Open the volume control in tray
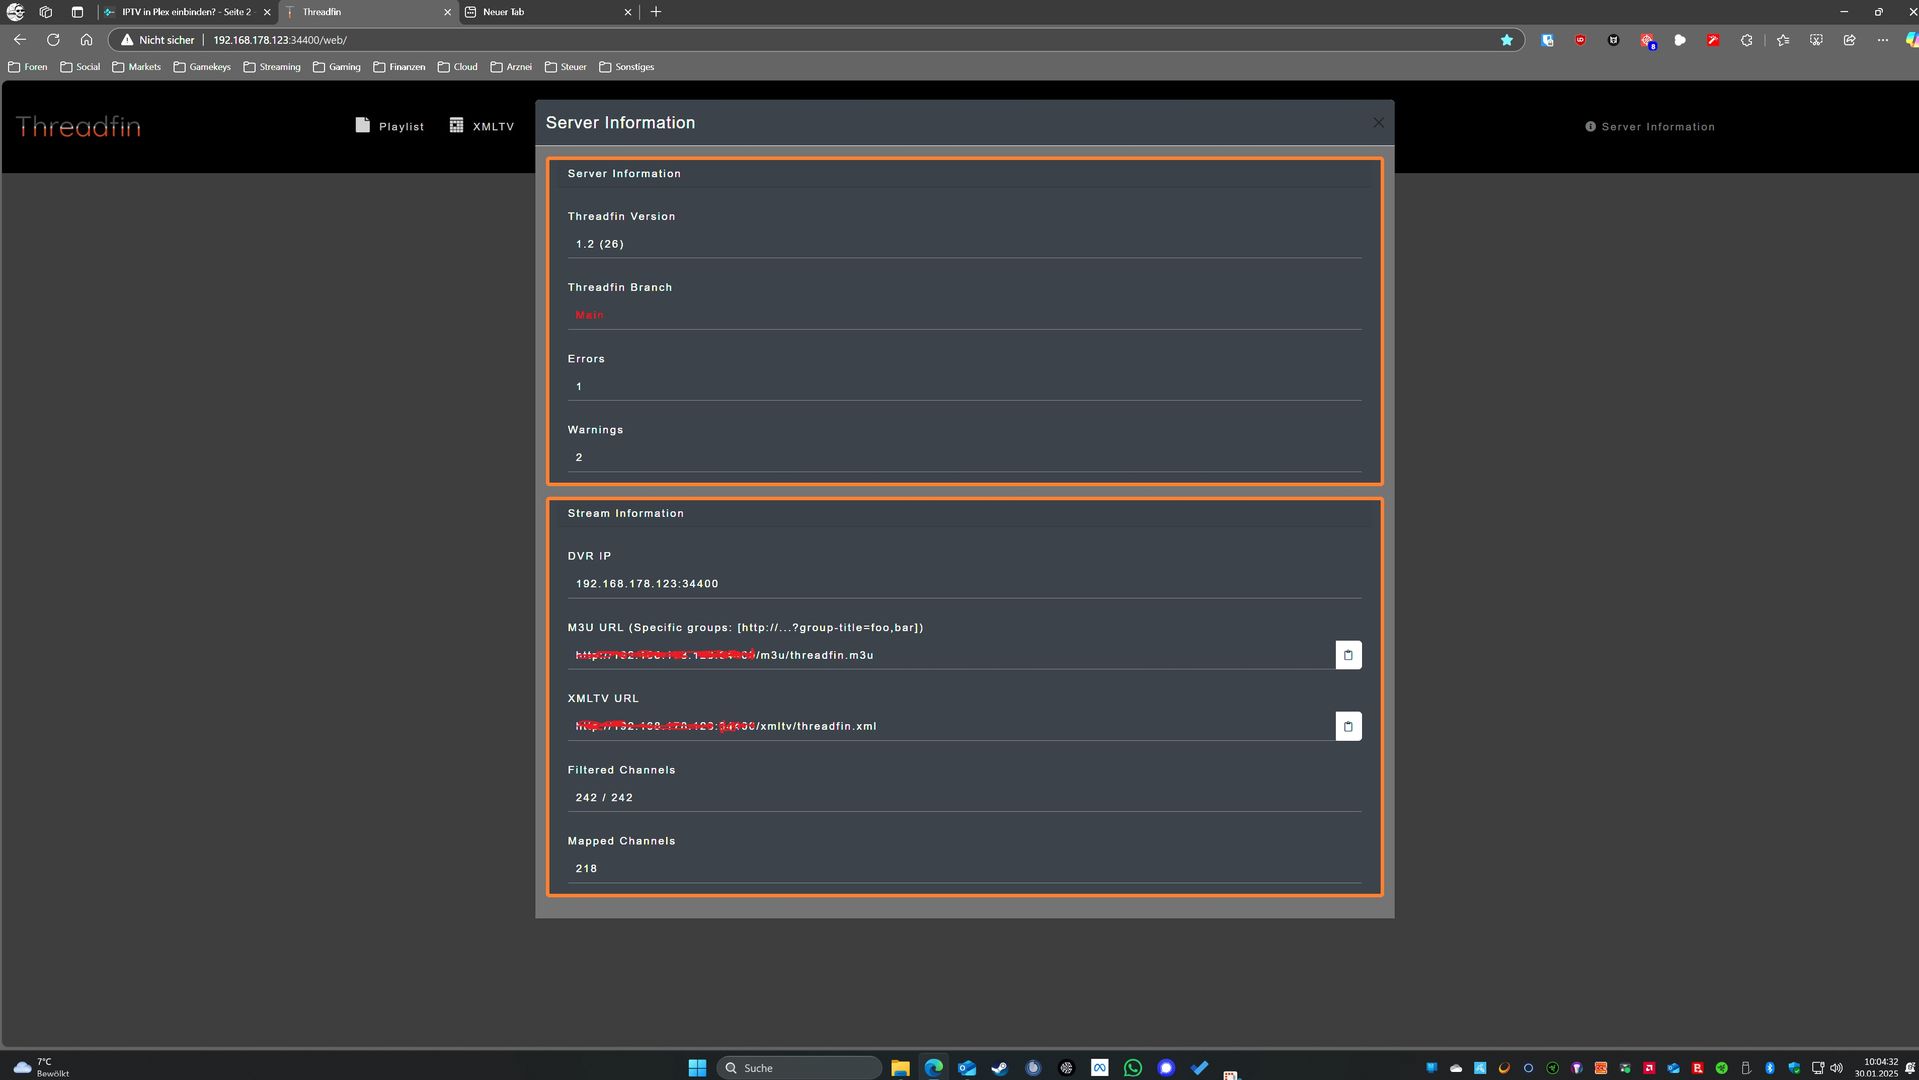The height and width of the screenshot is (1080, 1919). point(1836,1068)
